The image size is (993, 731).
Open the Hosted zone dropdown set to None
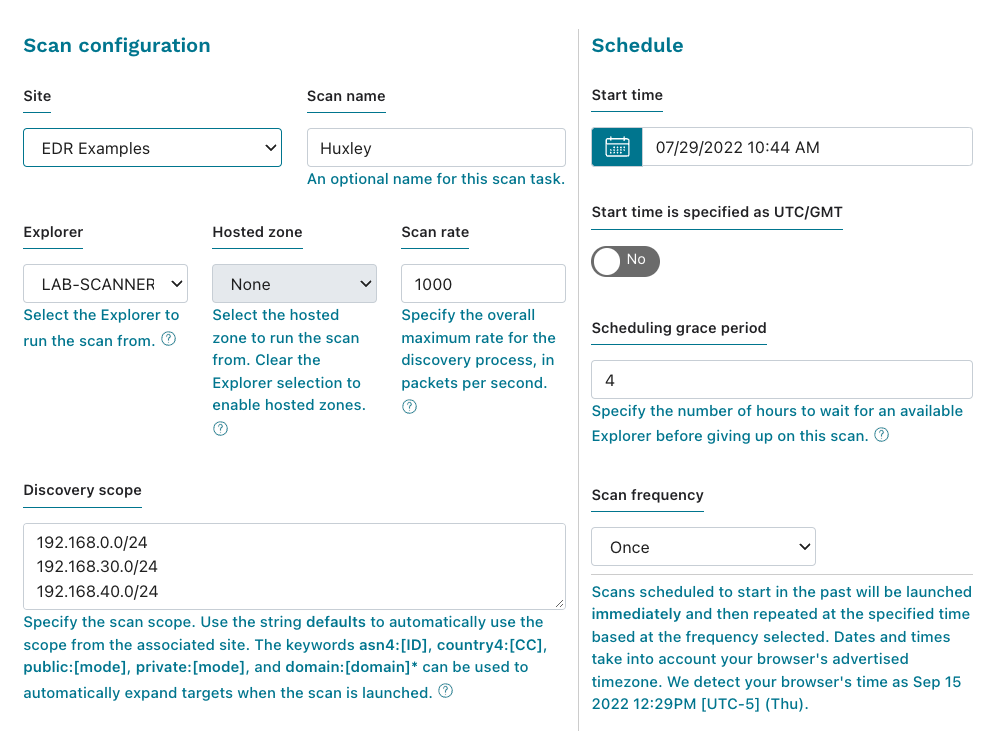(x=294, y=284)
